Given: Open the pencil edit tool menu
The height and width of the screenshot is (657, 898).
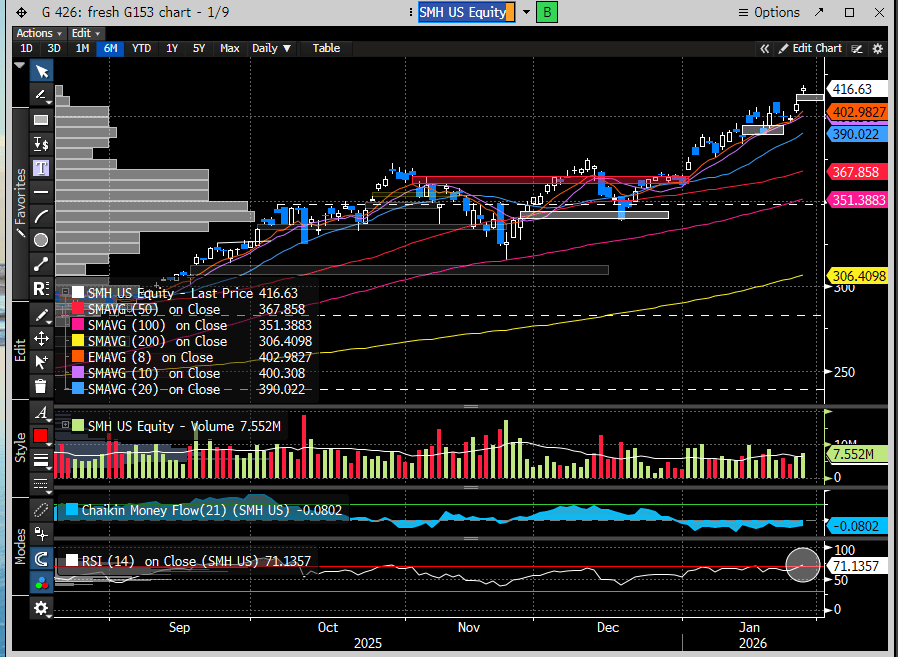Looking at the screenshot, I should pos(41,315).
